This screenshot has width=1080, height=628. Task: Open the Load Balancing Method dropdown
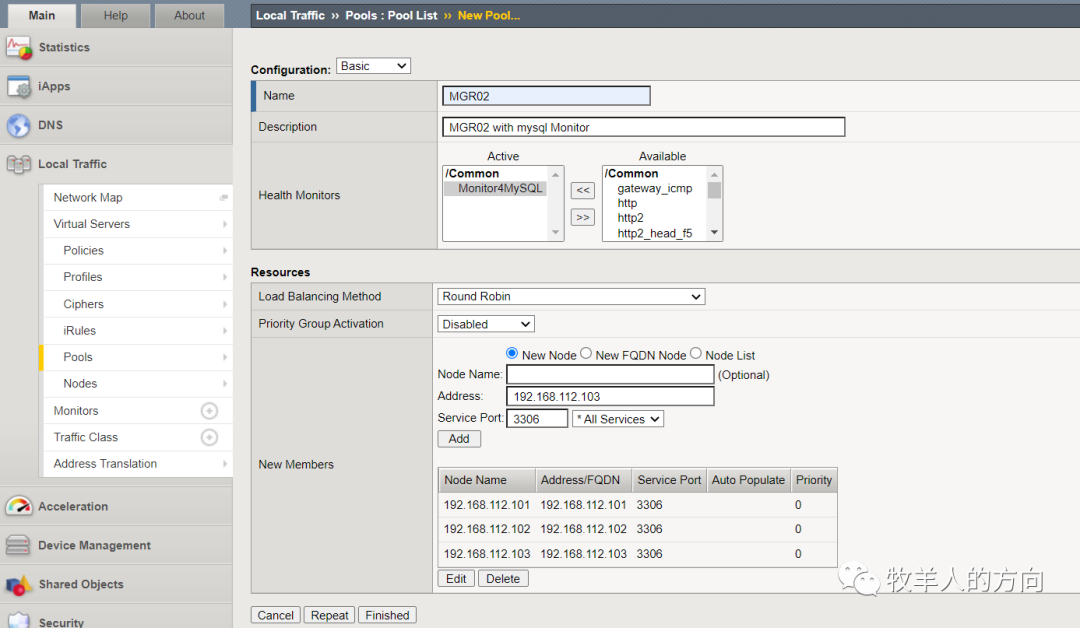pyautogui.click(x=571, y=297)
